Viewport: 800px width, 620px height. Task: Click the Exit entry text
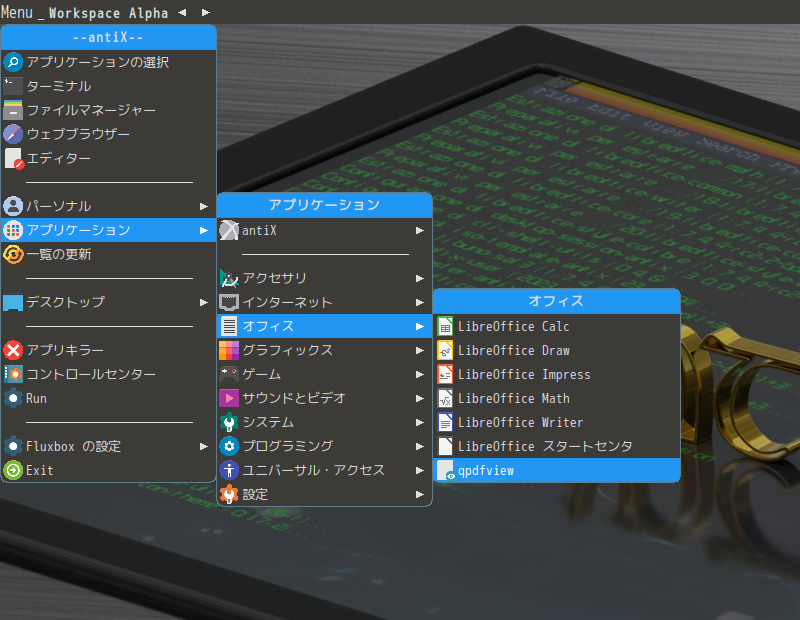(x=40, y=470)
